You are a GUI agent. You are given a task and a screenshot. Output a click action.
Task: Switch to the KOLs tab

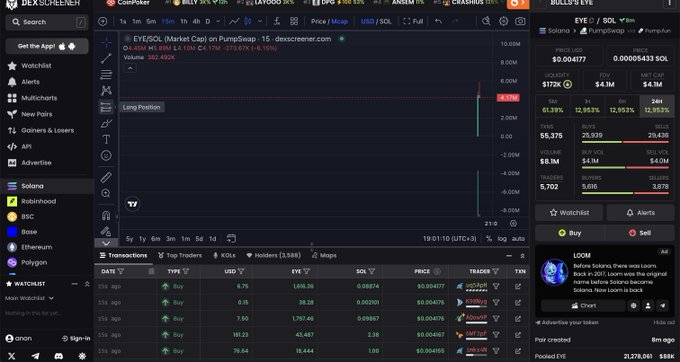[224, 255]
